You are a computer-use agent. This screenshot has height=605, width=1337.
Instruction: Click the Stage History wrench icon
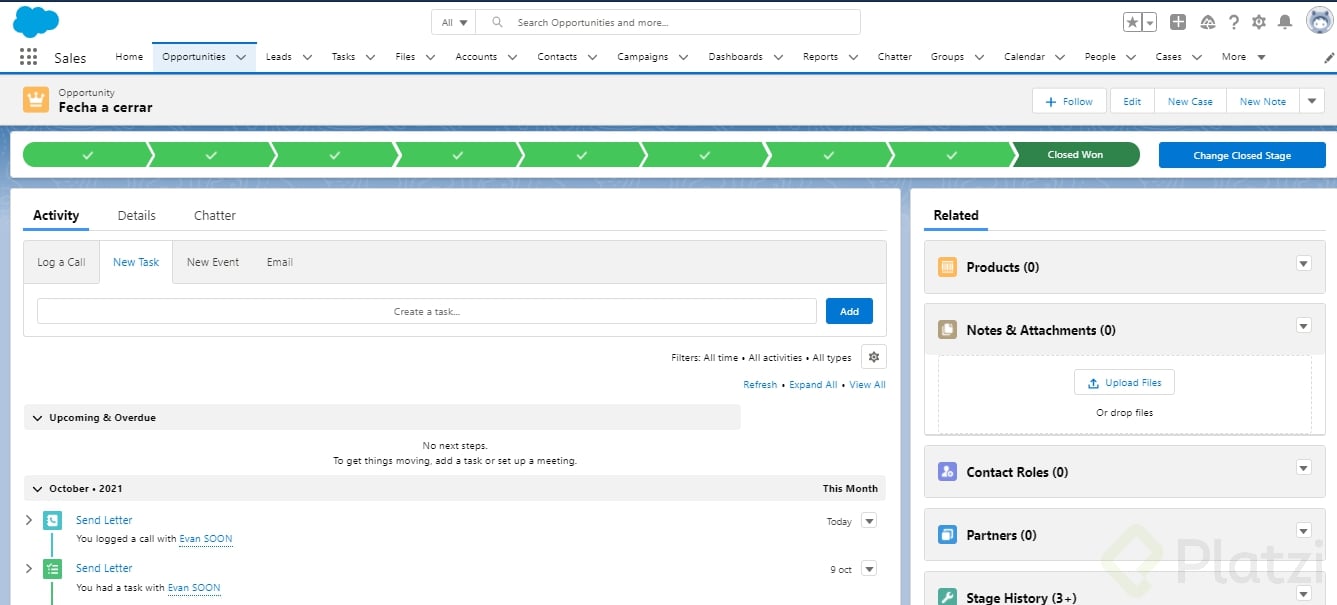pos(947,597)
